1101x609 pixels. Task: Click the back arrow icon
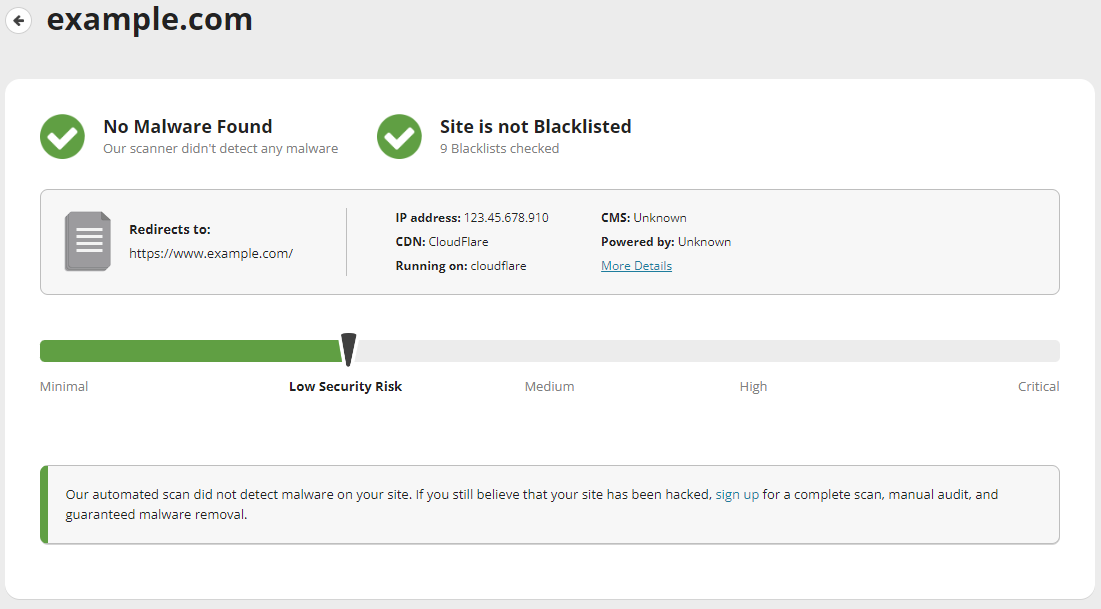(x=18, y=20)
